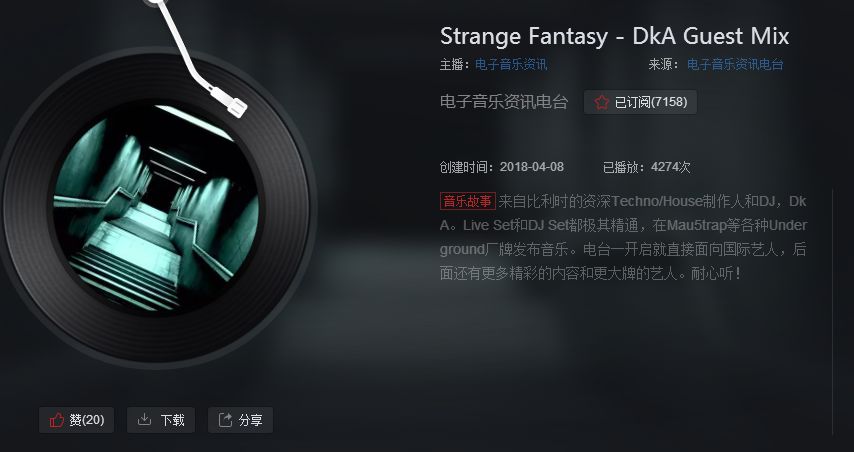Viewport: 854px width, 452px height.
Task: Open the 主播 link 电子音乐资讯
Action: point(511,65)
